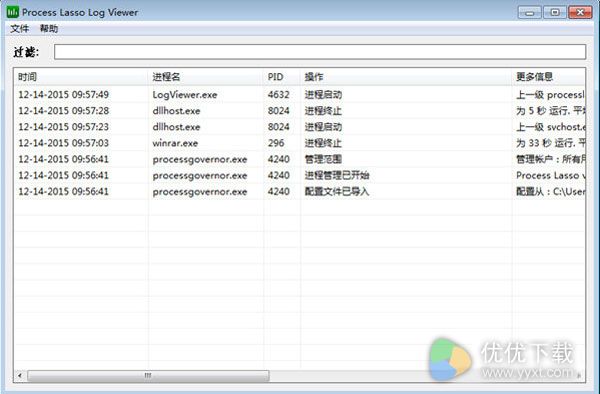Select the 为 5 秒 运行 info cell
The height and width of the screenshot is (394, 600).
550,111
